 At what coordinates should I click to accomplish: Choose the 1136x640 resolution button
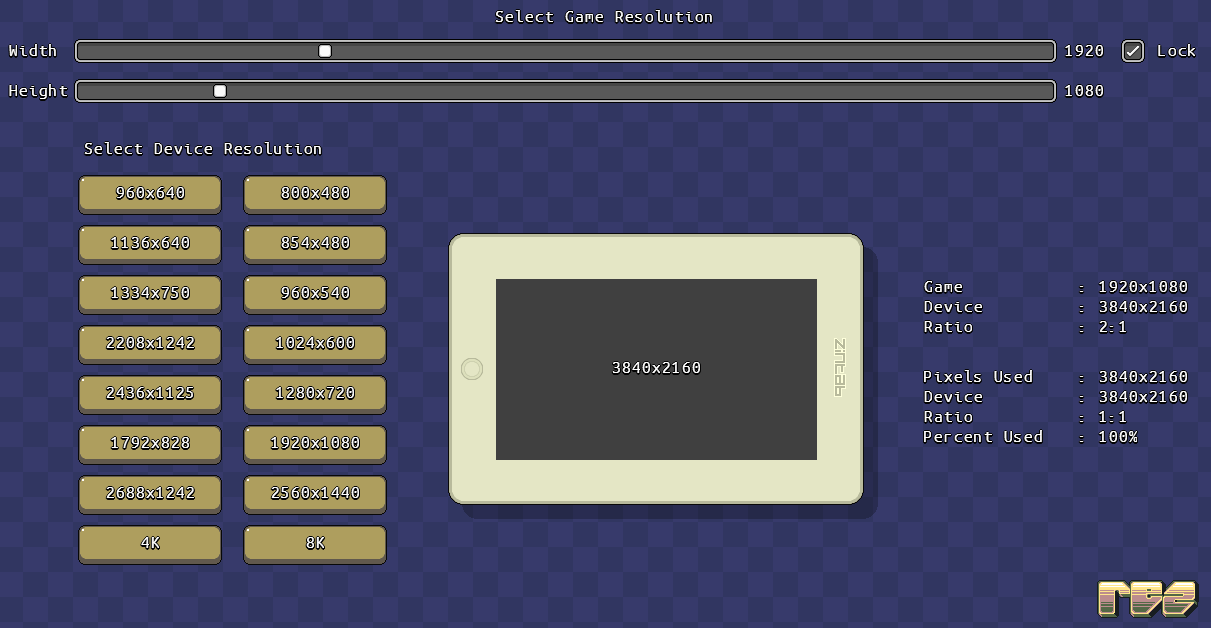pyautogui.click(x=150, y=244)
